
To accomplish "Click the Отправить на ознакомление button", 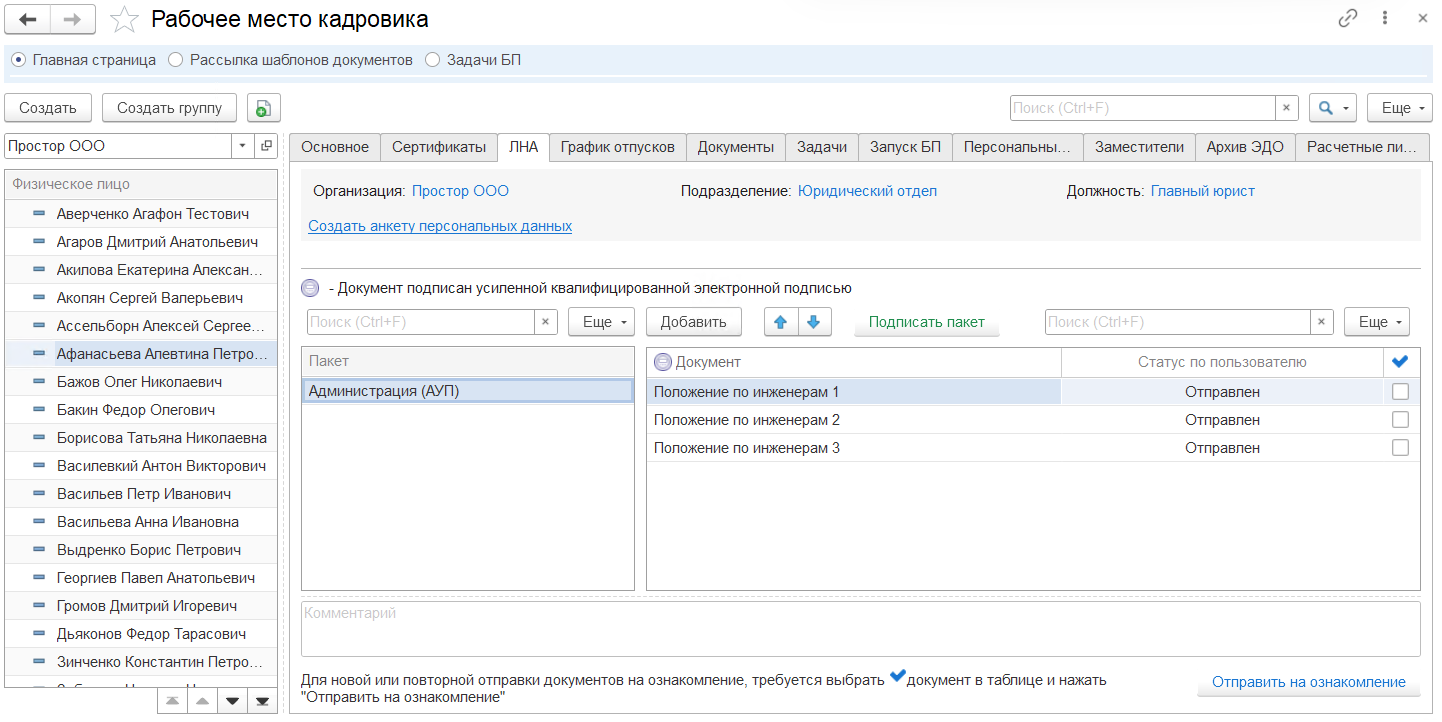I will click(x=1309, y=682).
